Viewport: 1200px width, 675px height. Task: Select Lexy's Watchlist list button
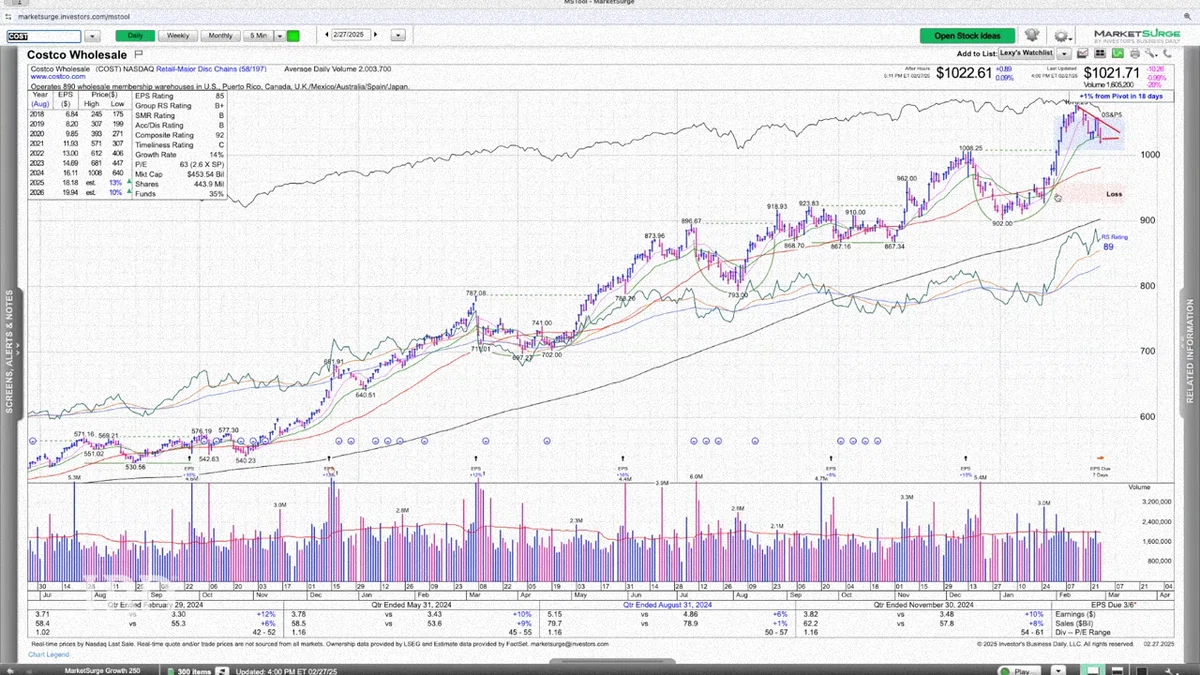pyautogui.click(x=1027, y=54)
